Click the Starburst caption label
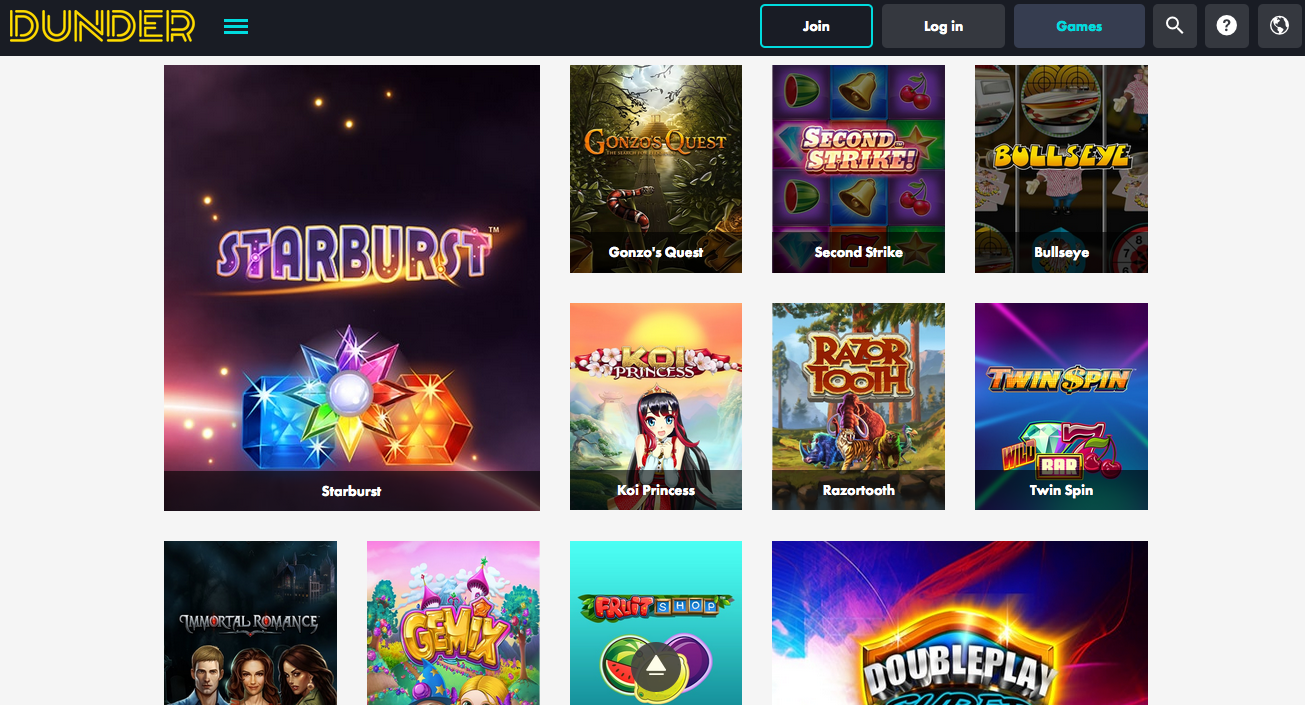Viewport: 1305px width, 705px height. (x=351, y=491)
